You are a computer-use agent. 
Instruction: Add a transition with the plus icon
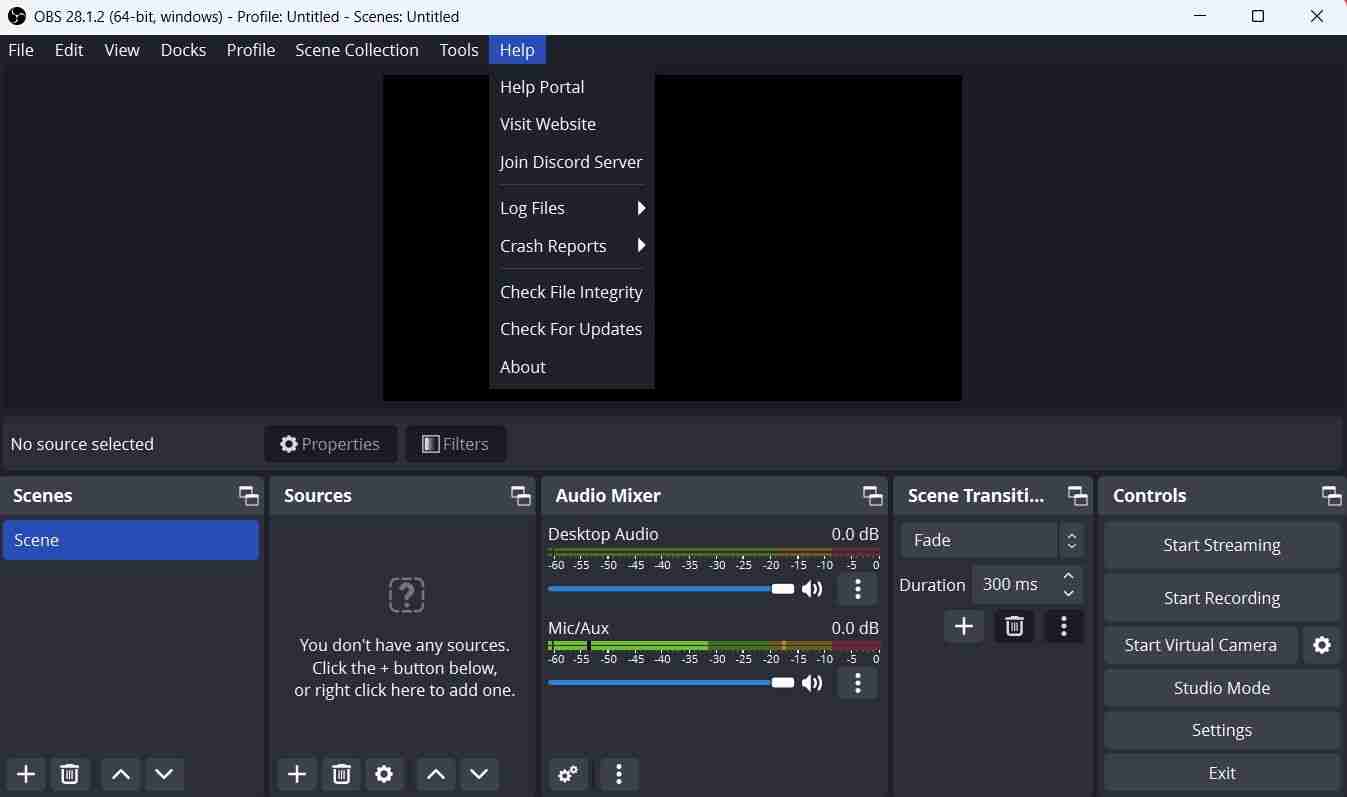963,626
